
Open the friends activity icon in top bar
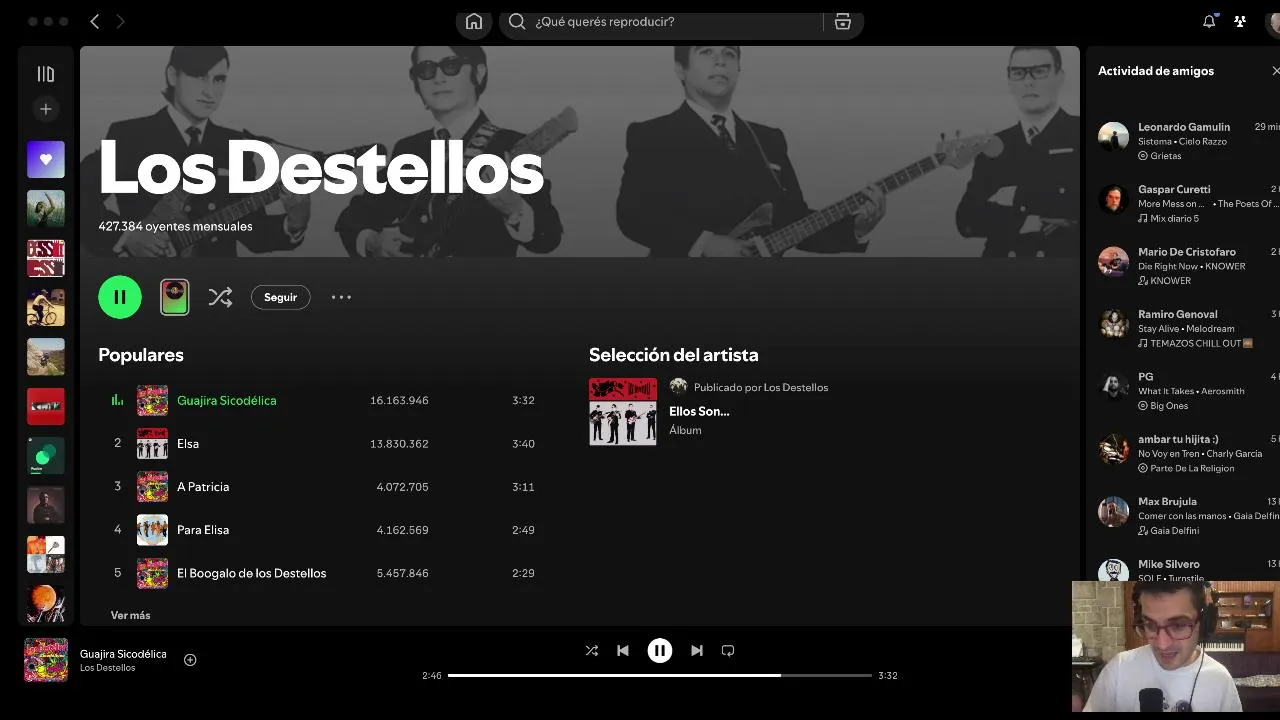(1240, 21)
